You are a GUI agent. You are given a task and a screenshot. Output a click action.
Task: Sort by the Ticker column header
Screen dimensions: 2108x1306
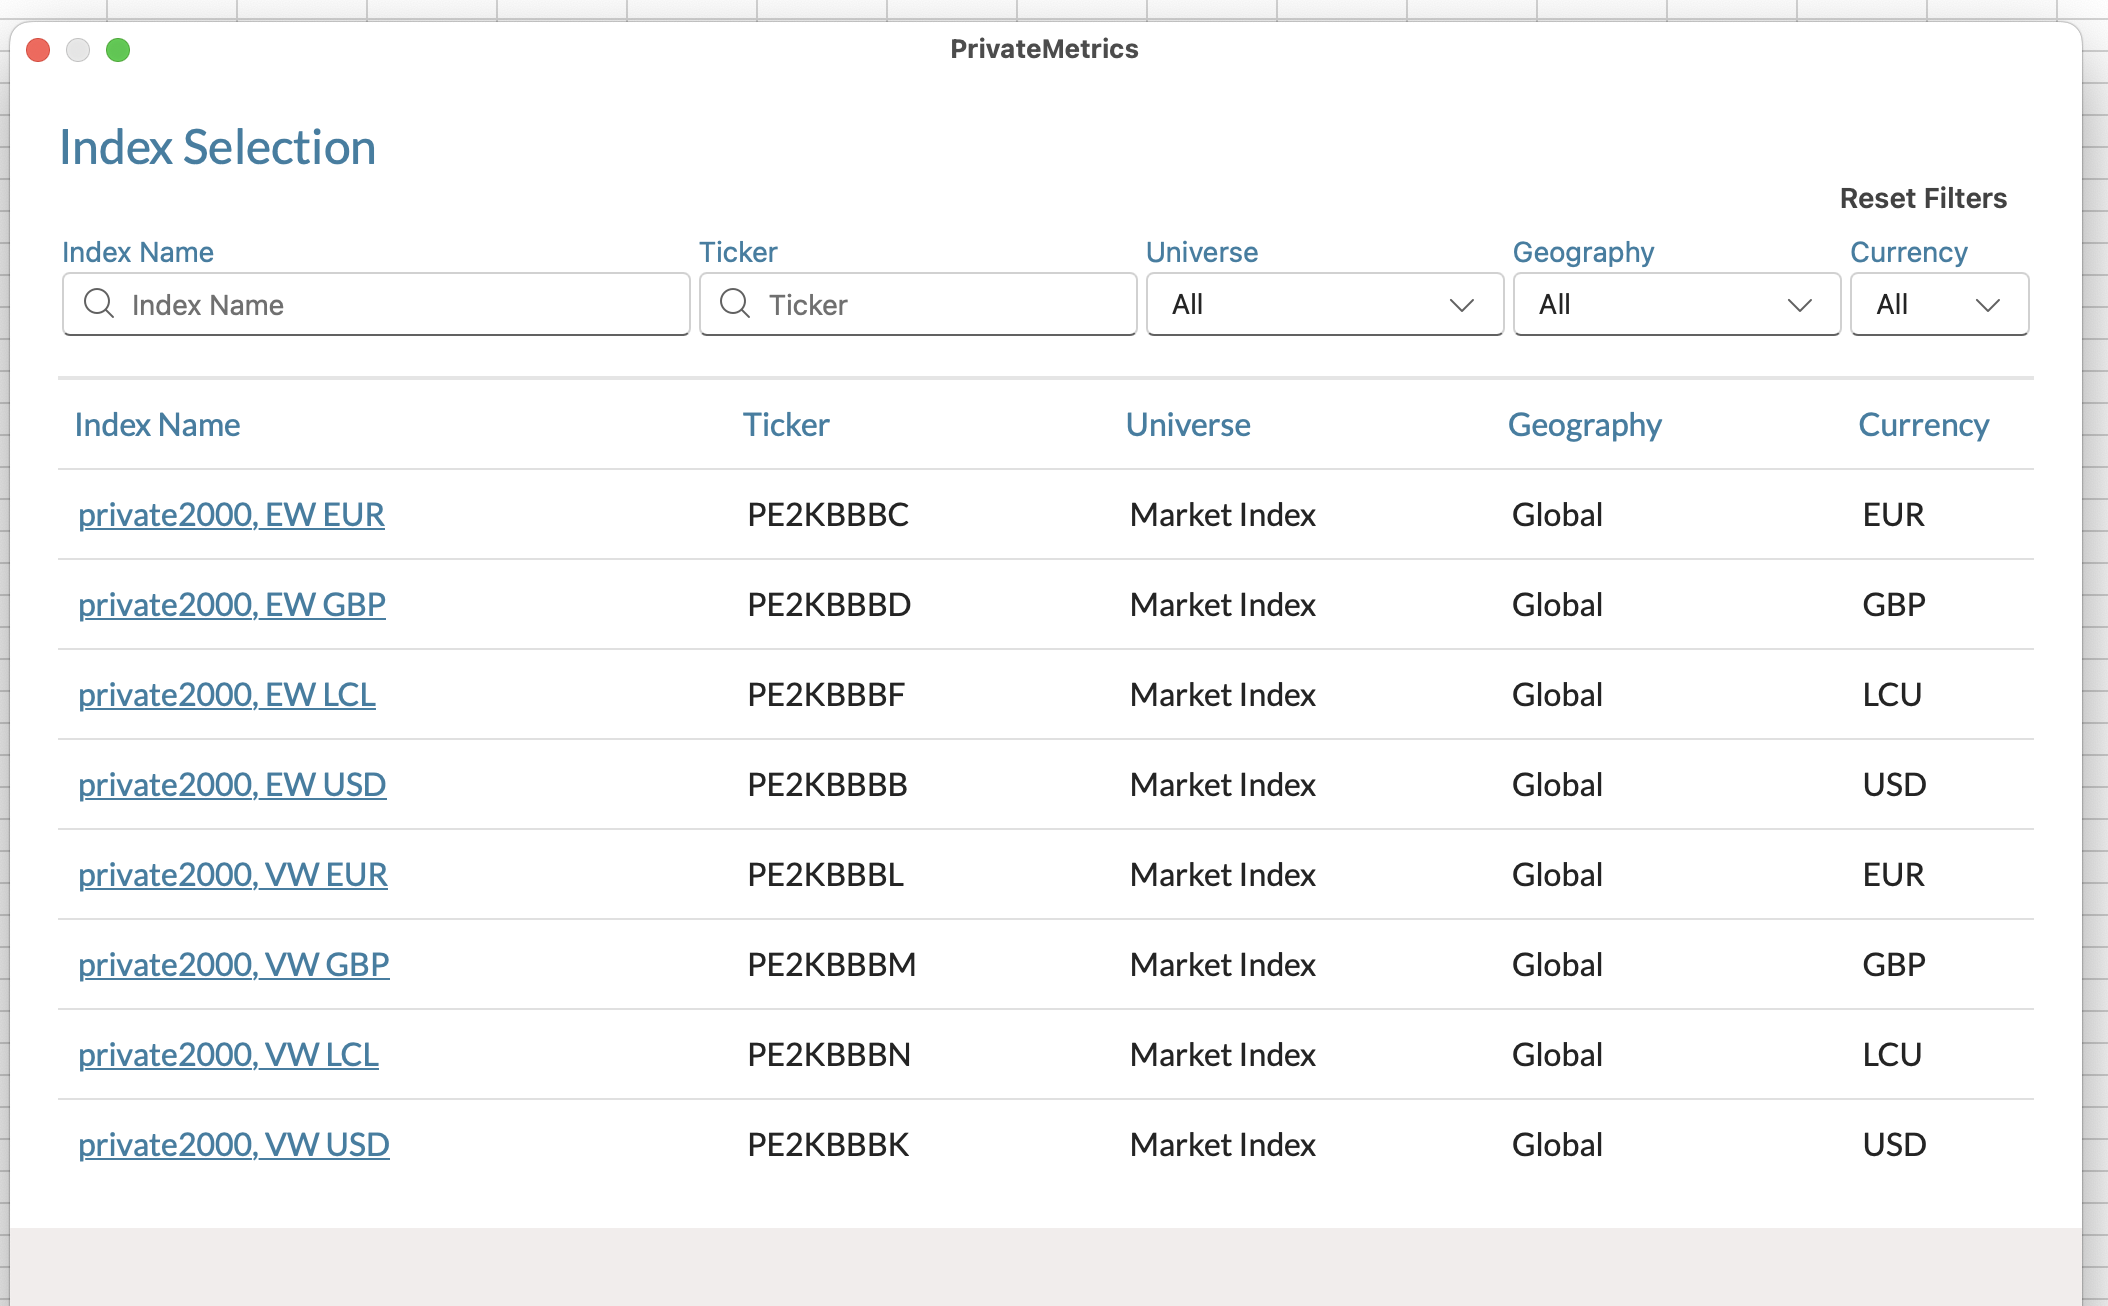786,425
